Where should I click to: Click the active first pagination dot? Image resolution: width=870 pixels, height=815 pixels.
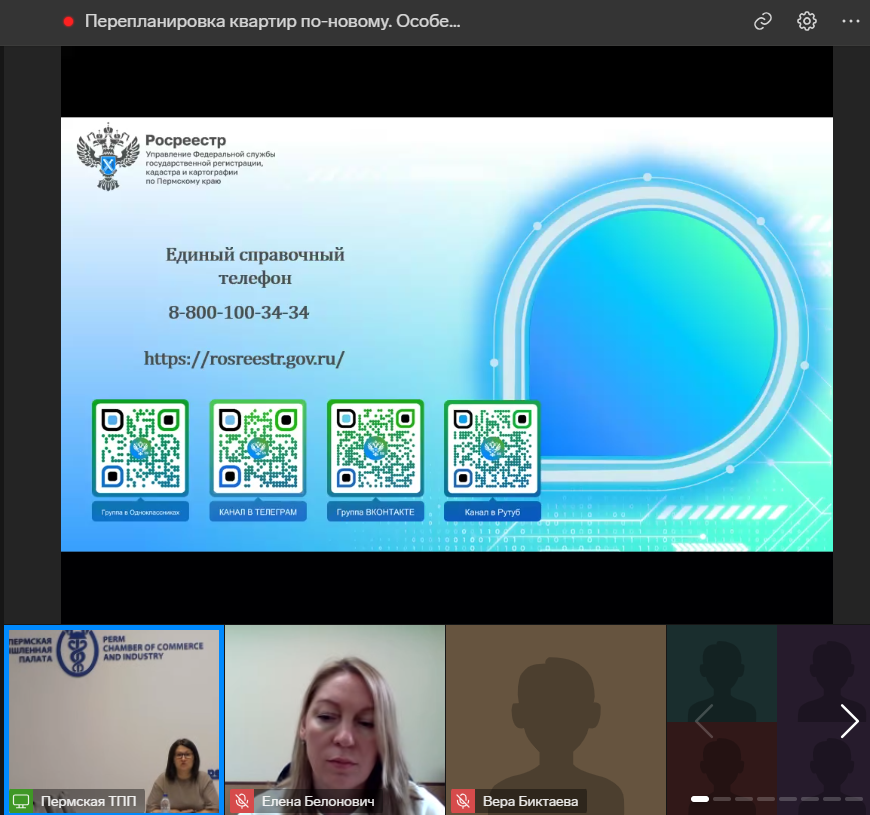click(x=700, y=799)
